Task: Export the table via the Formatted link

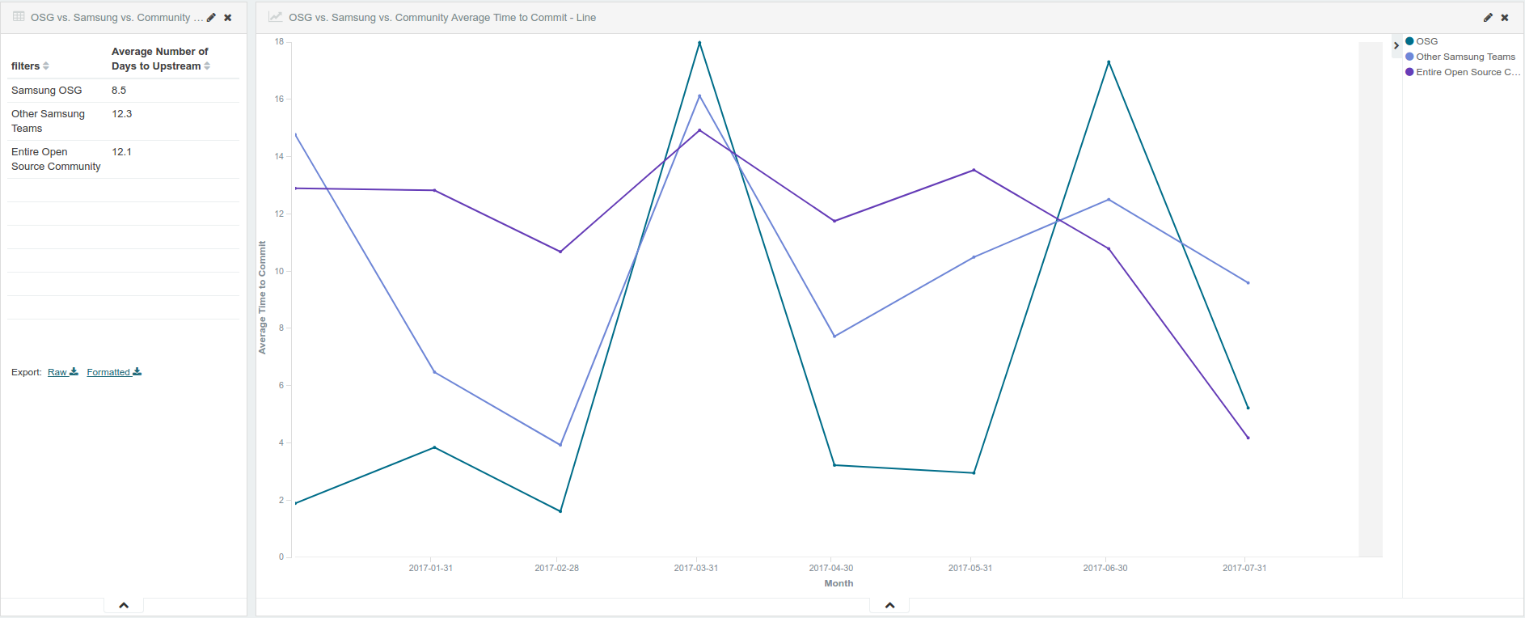Action: [x=108, y=372]
